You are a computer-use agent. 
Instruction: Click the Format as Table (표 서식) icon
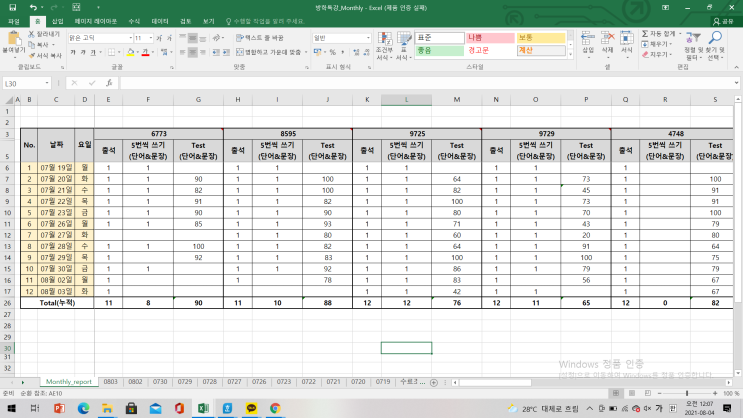point(404,45)
